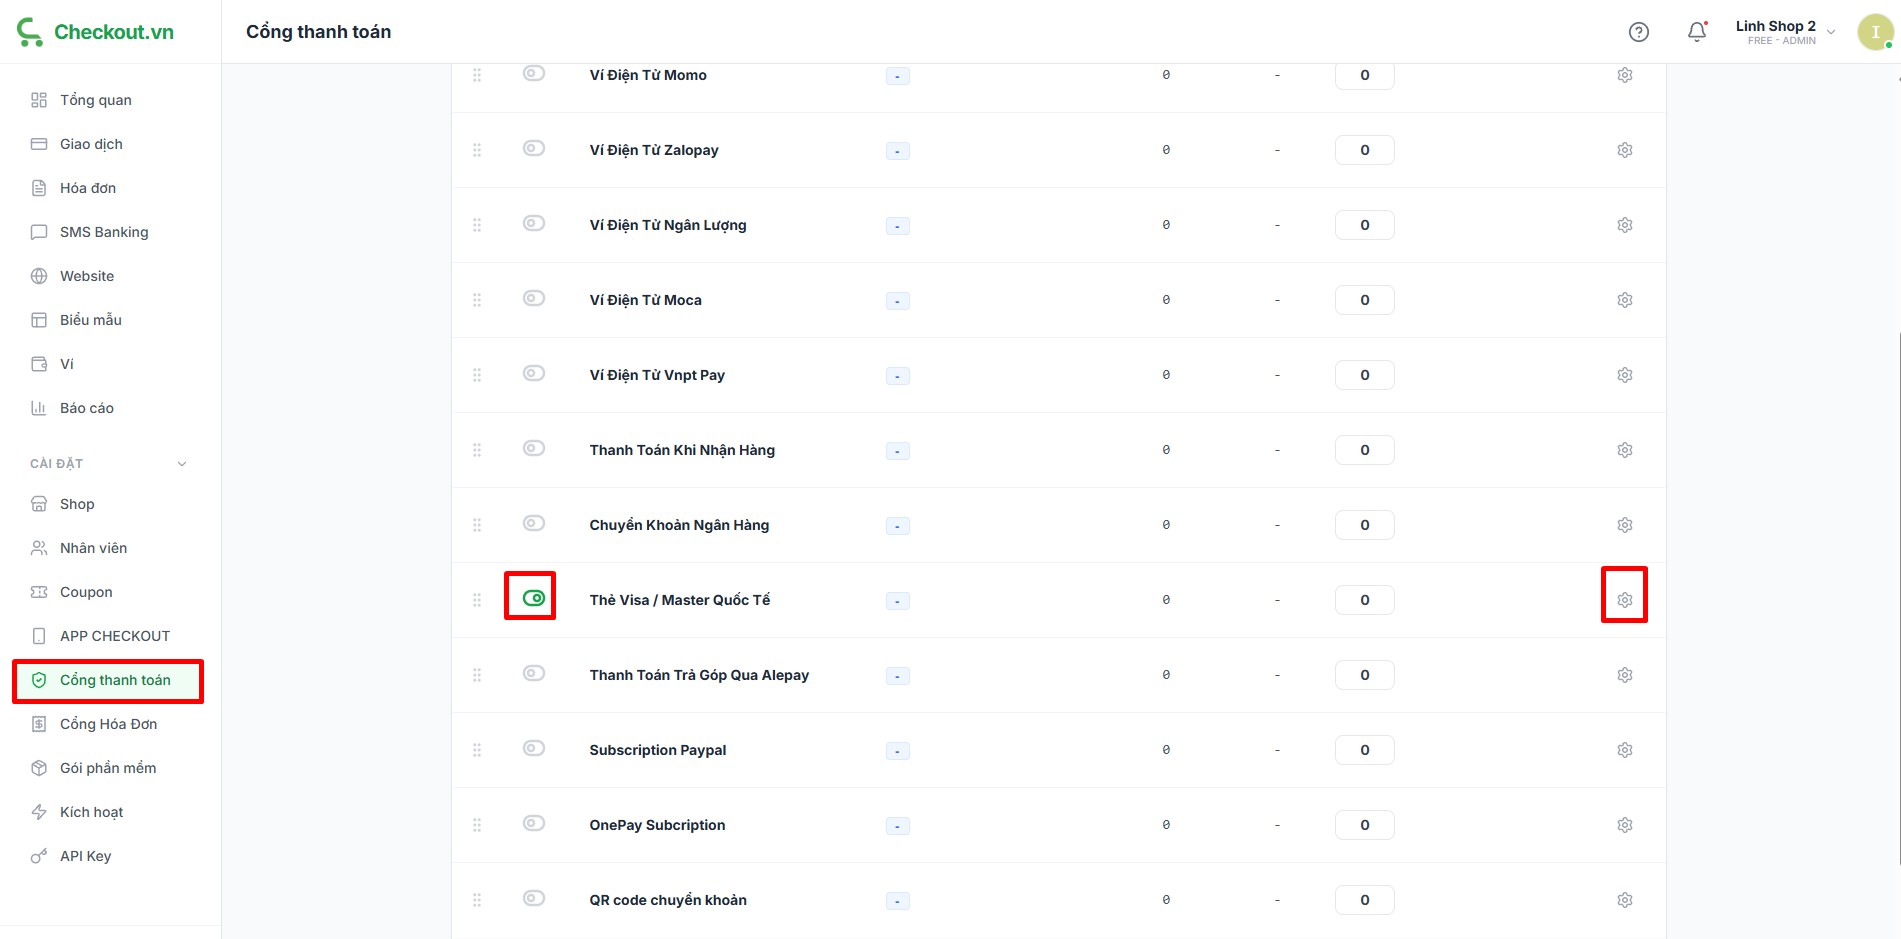Collapse the CÀI ĐẶT sidebar section
The width and height of the screenshot is (1901, 939).
tap(182, 464)
